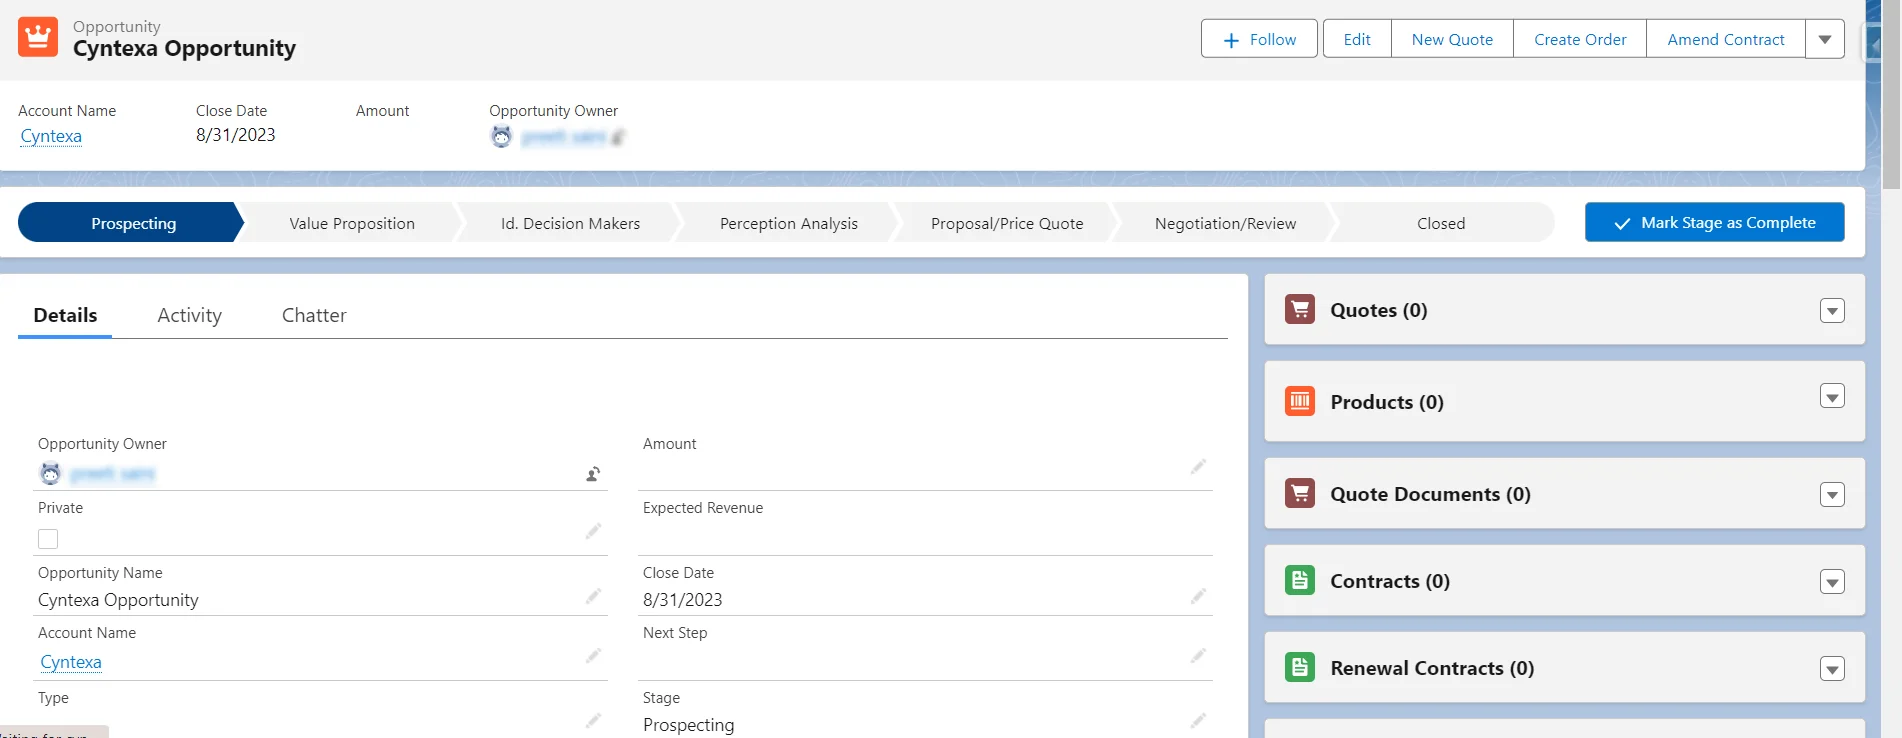The height and width of the screenshot is (738, 1902).
Task: Open the Contracts related list dropdown
Action: (1831, 582)
